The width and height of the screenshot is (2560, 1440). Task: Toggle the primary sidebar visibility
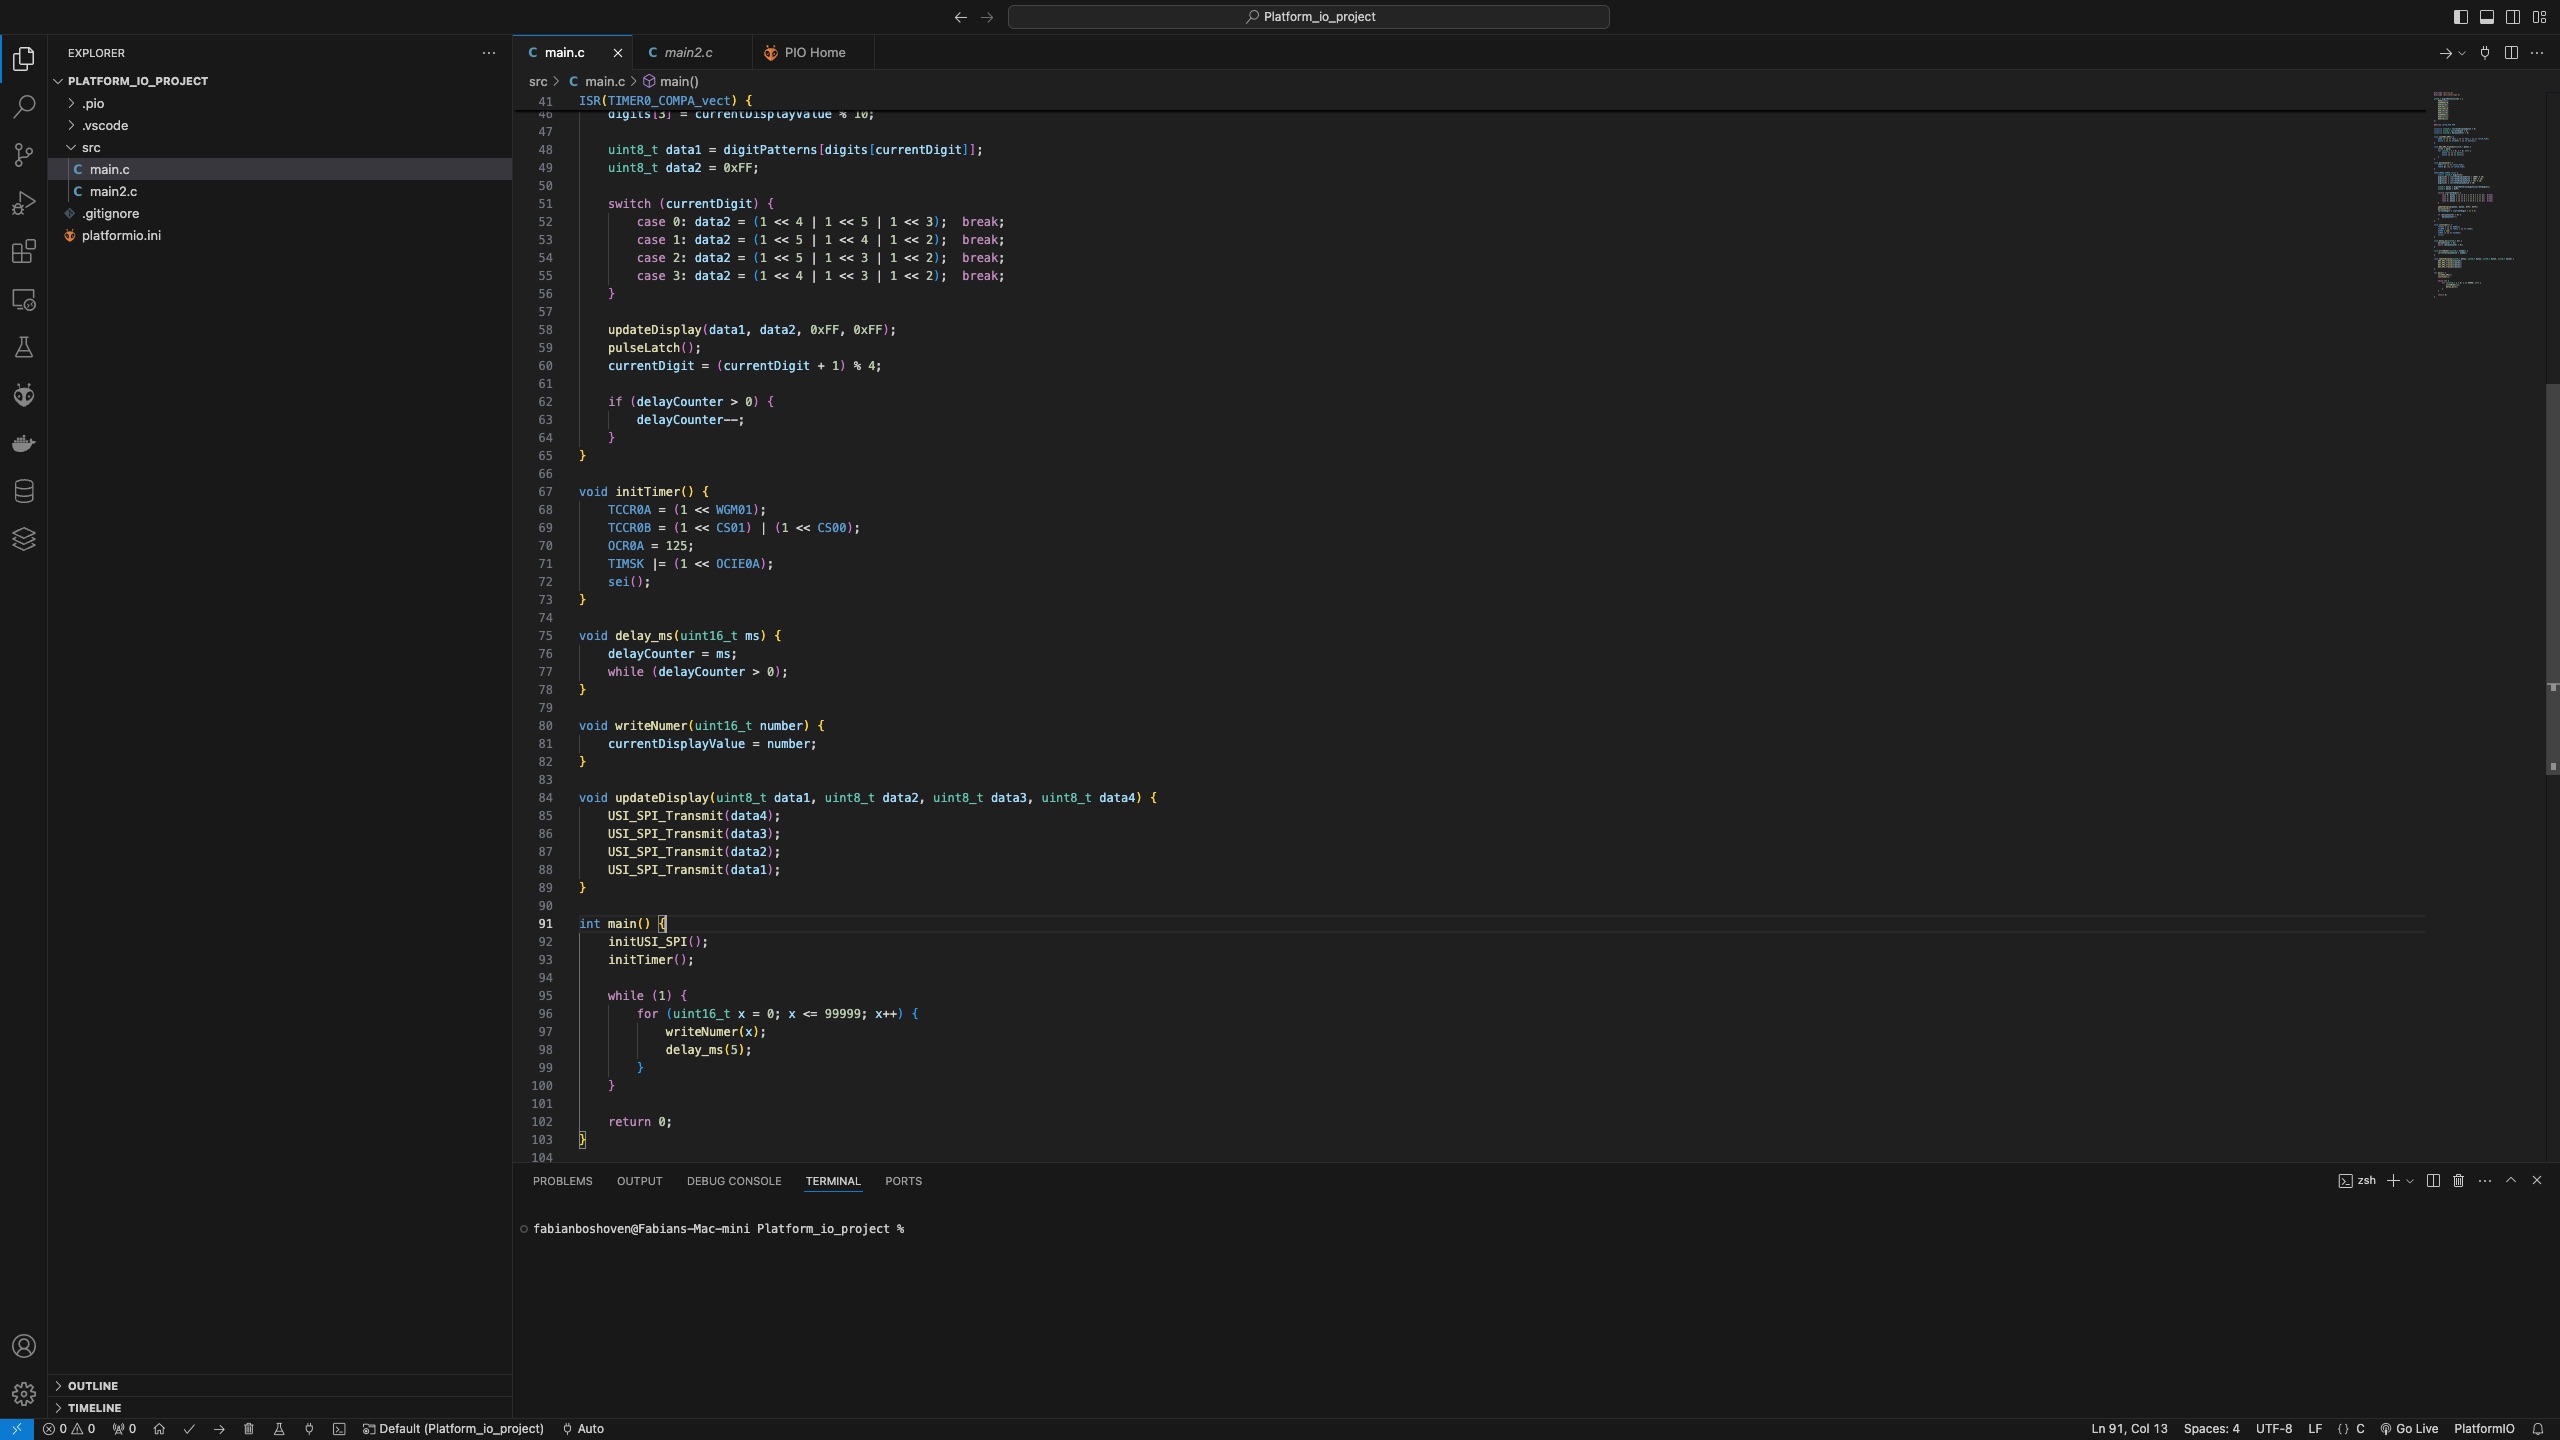[x=2459, y=16]
